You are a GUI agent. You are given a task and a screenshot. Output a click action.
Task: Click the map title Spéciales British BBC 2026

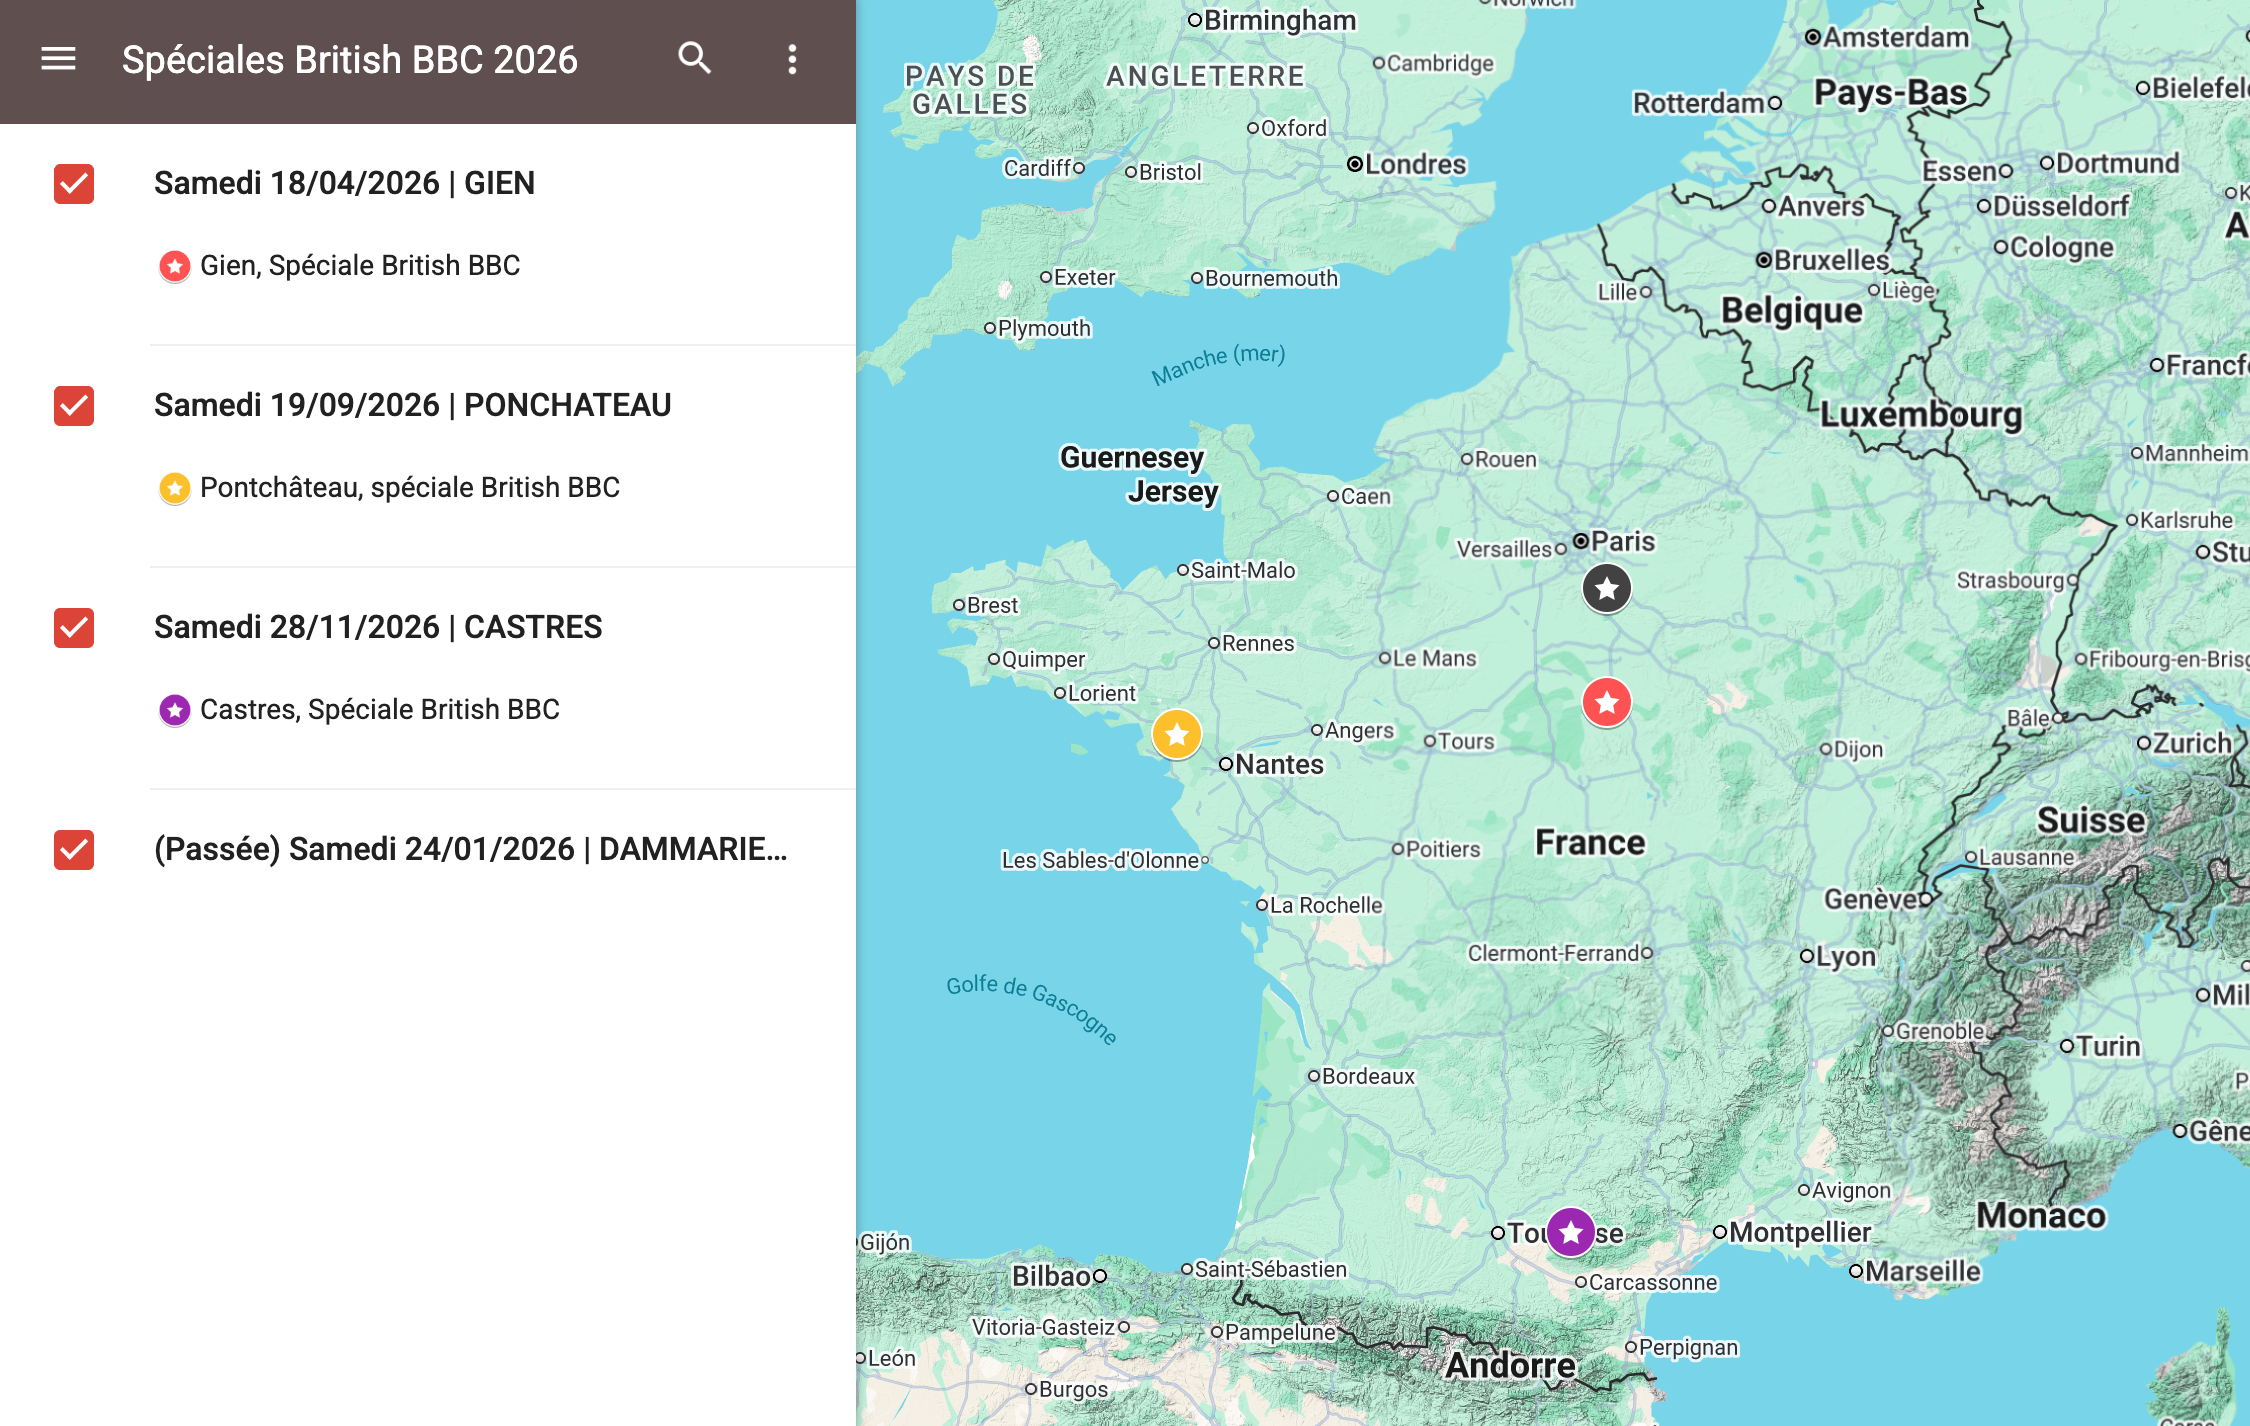coord(350,60)
